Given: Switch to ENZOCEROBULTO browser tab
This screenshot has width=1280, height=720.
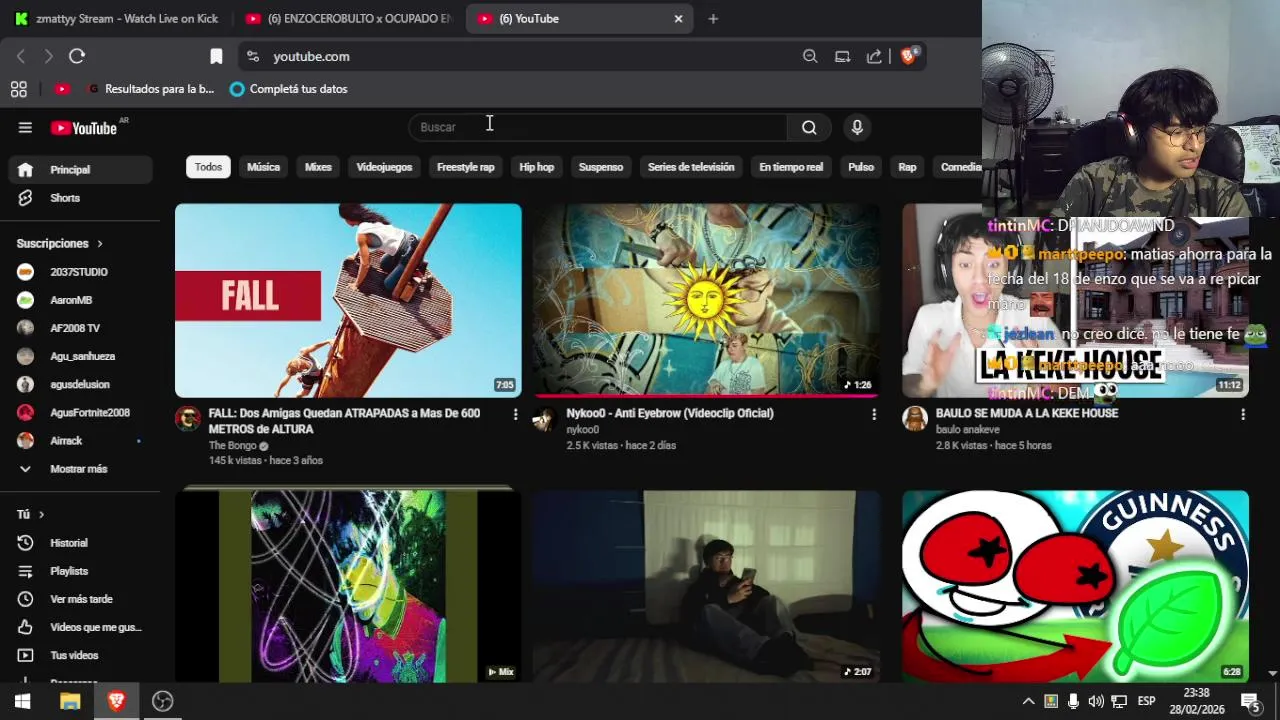Looking at the screenshot, I should coord(348,18).
